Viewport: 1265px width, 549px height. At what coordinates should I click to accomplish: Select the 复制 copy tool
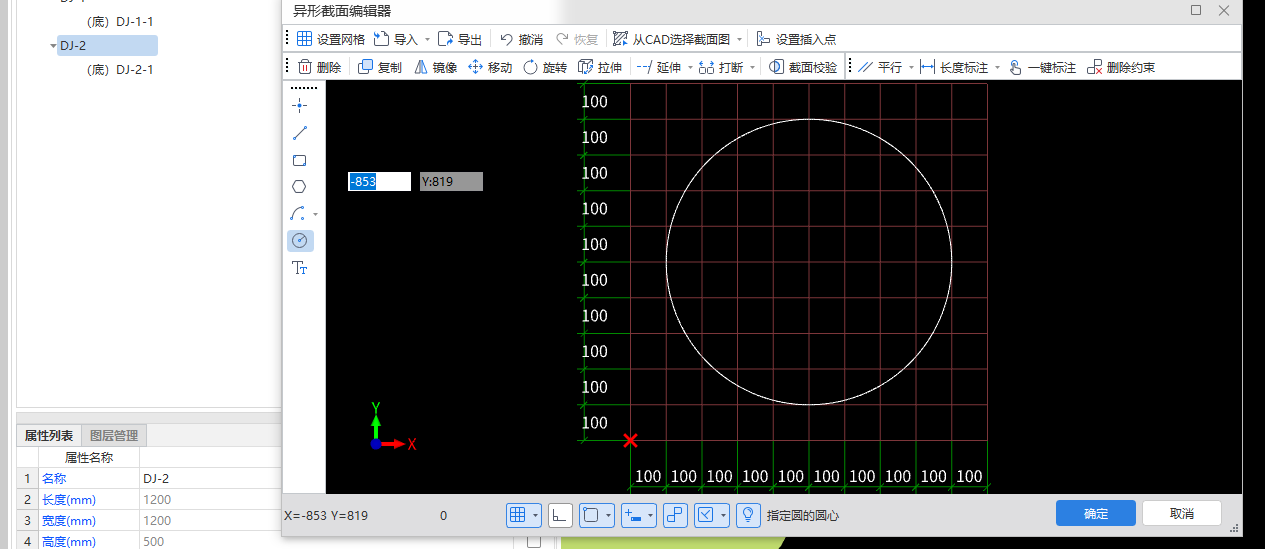coord(380,67)
